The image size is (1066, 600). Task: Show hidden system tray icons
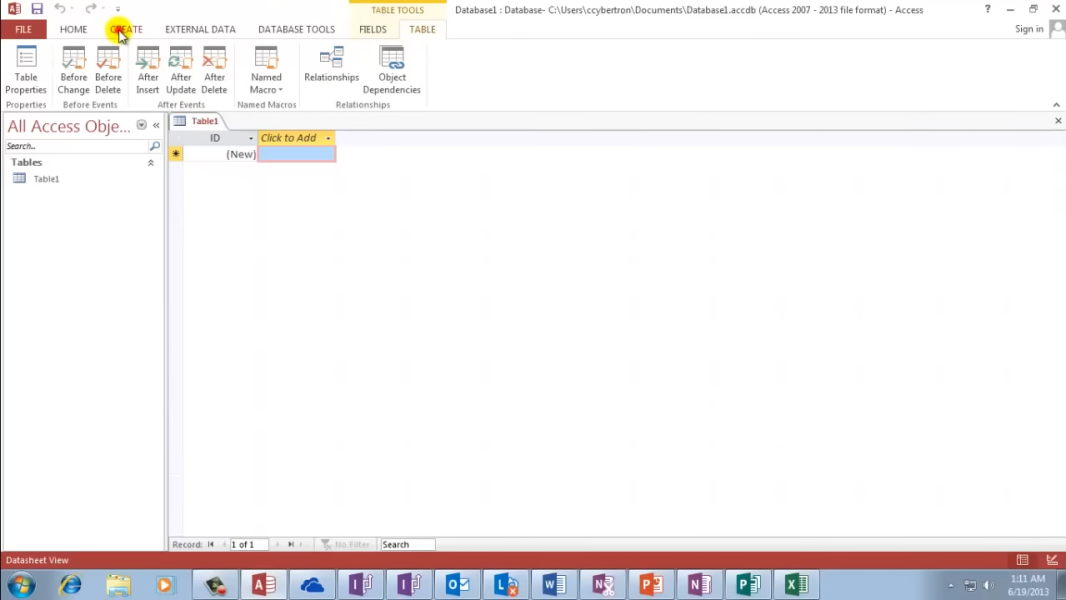pyautogui.click(x=950, y=585)
